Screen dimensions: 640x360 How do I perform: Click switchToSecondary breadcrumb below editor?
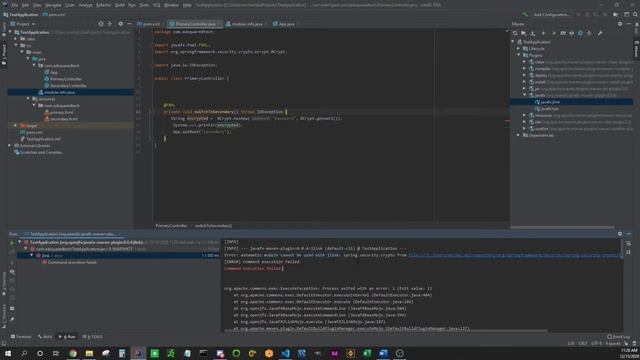pos(213,226)
